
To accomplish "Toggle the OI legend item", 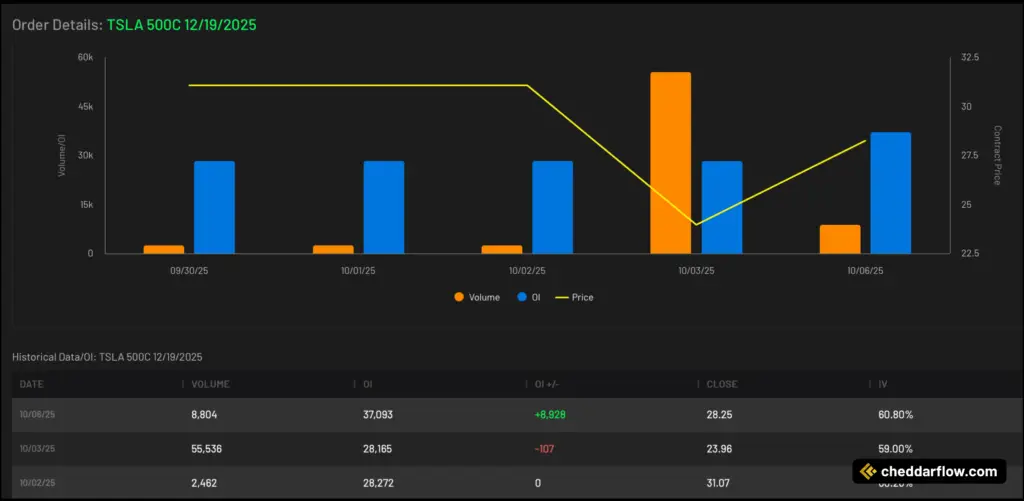I will (x=529, y=297).
